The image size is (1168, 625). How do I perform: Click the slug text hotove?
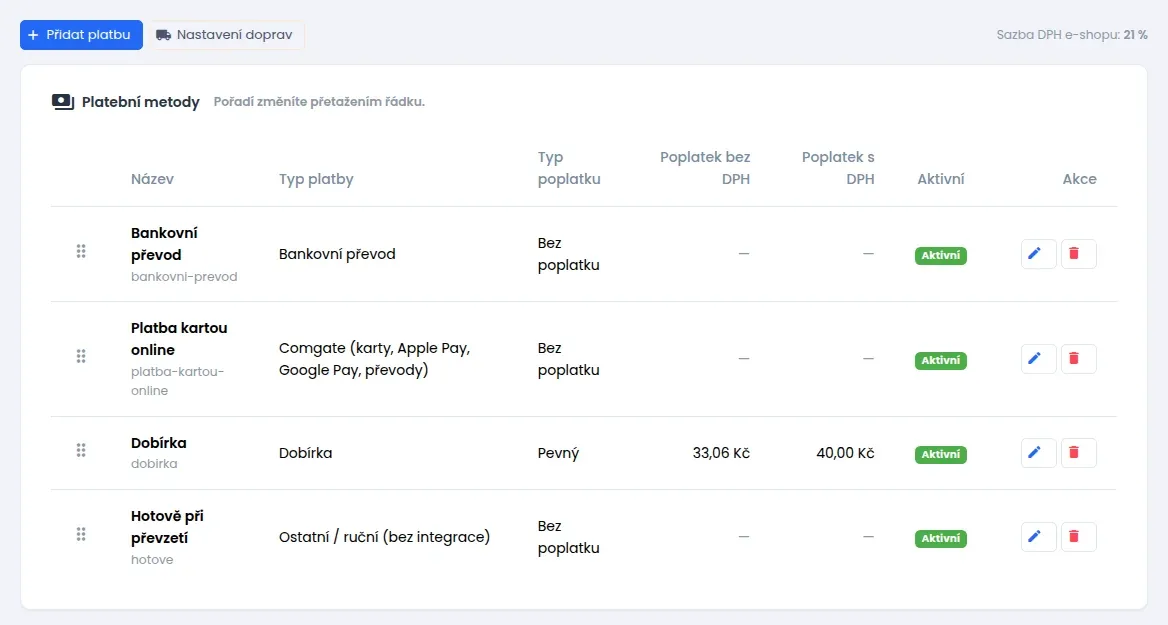click(152, 560)
